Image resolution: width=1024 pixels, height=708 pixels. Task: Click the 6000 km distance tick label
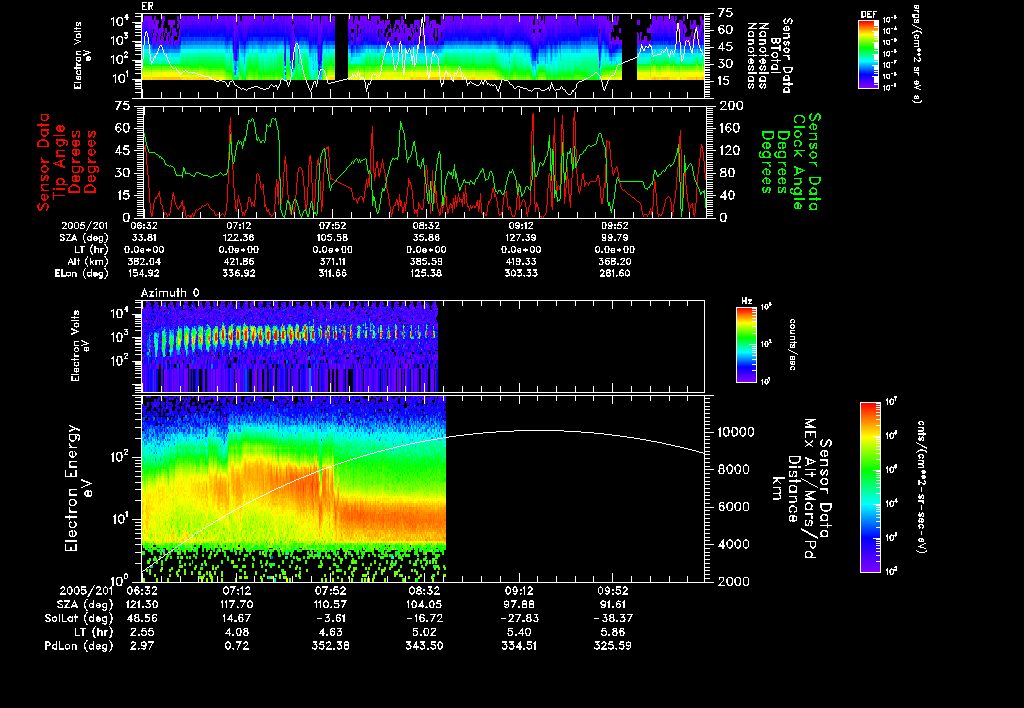(733, 507)
